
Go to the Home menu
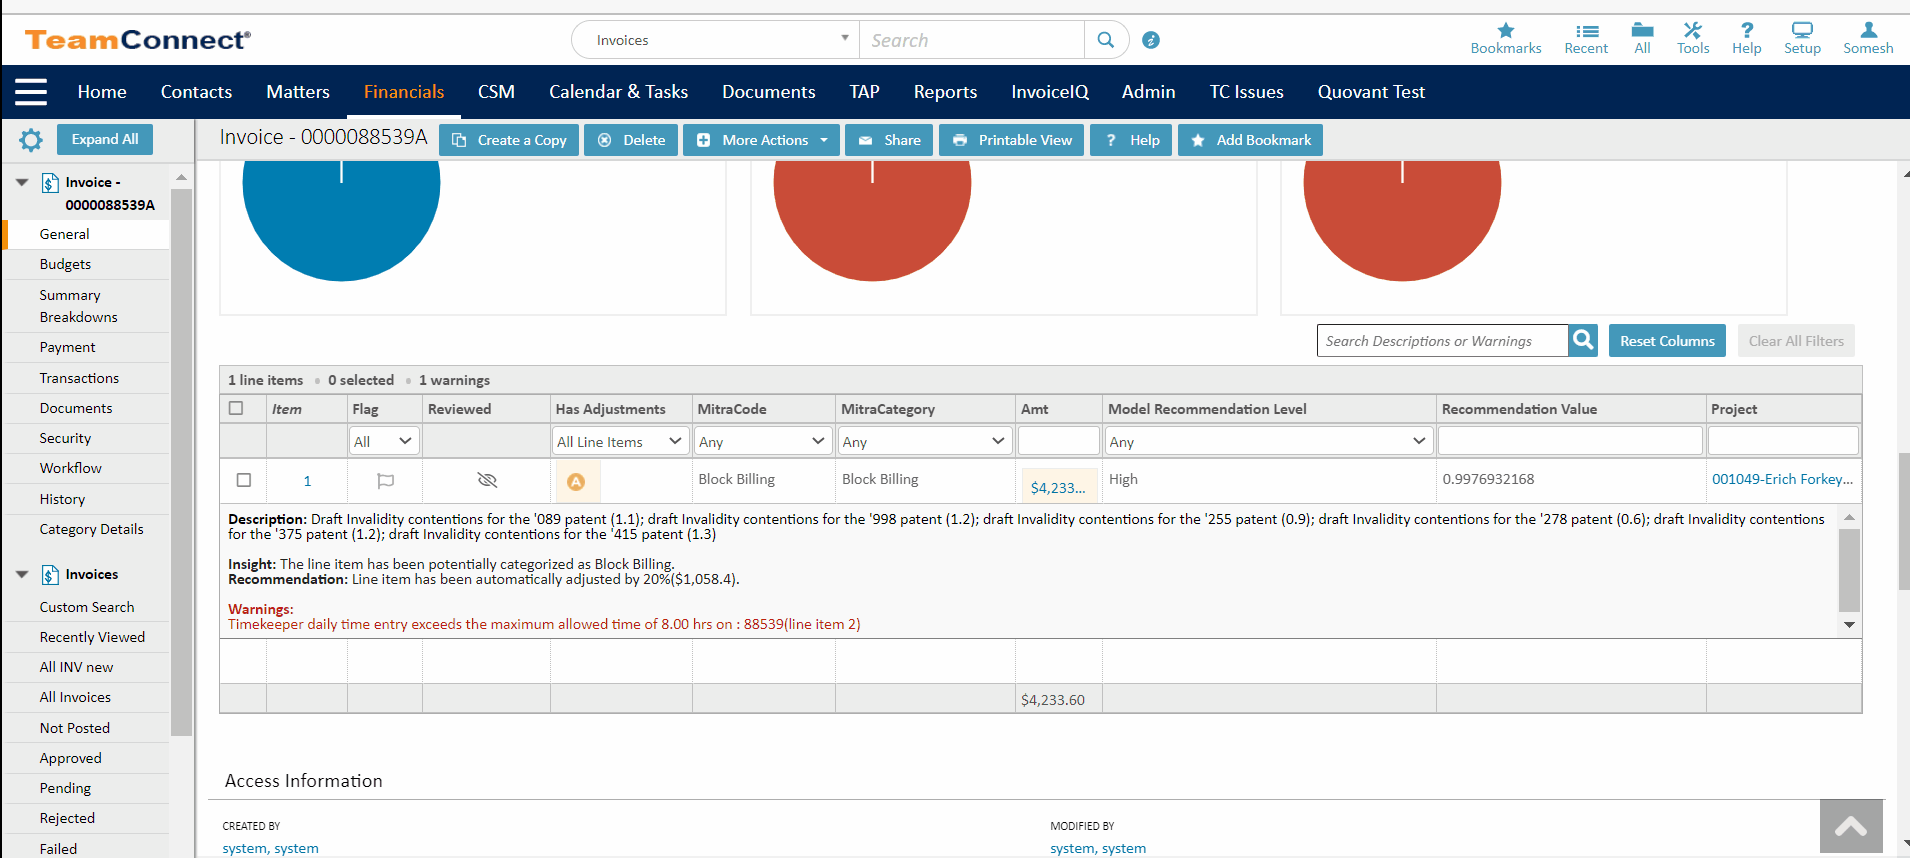102,92
